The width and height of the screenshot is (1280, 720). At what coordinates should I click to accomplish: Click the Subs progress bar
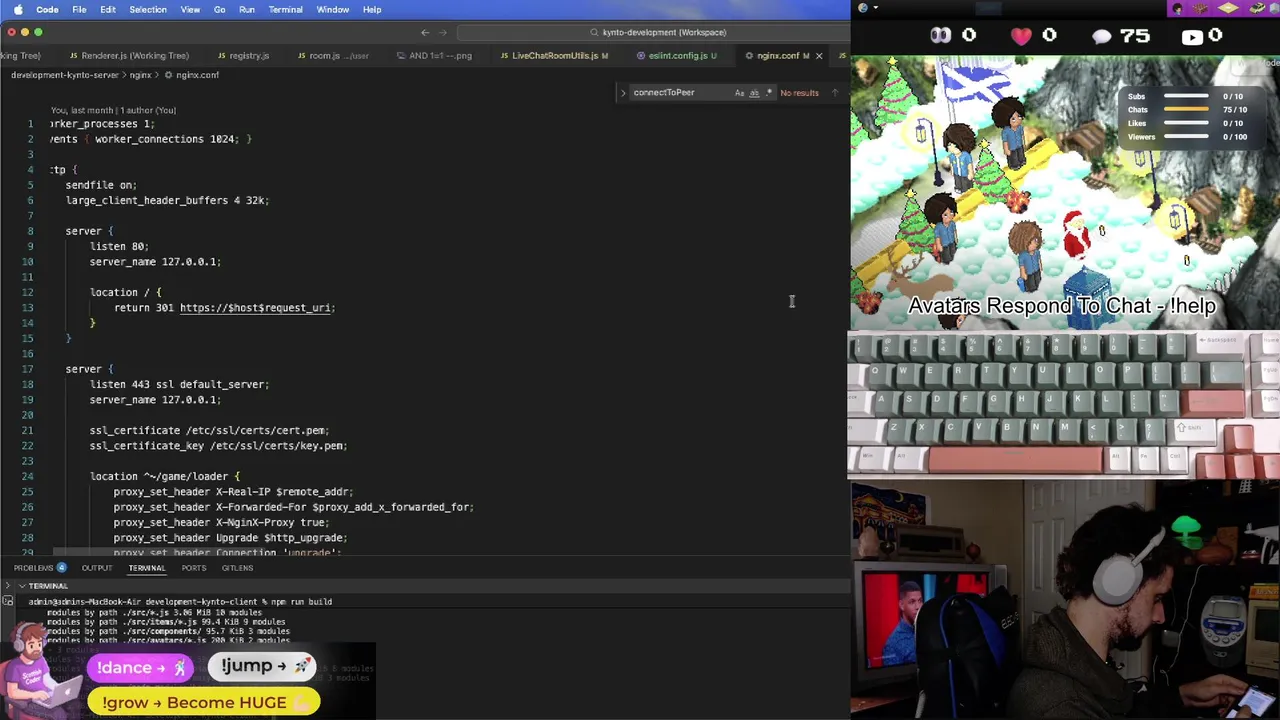click(1186, 97)
